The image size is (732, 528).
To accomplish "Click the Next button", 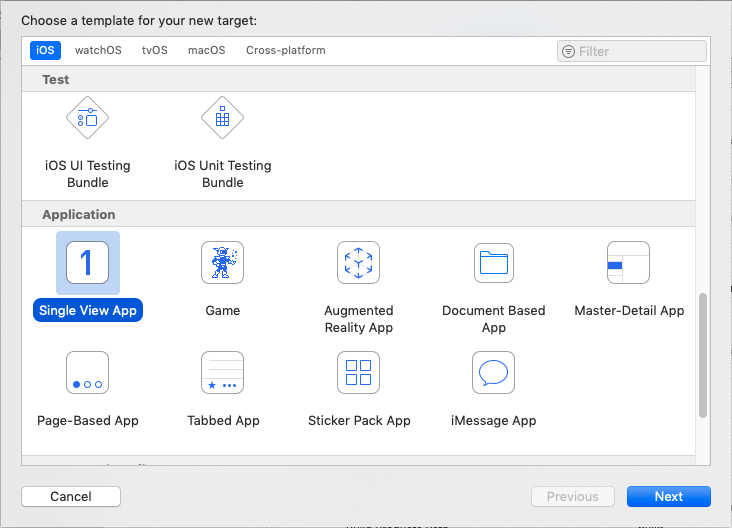I will pyautogui.click(x=668, y=497).
